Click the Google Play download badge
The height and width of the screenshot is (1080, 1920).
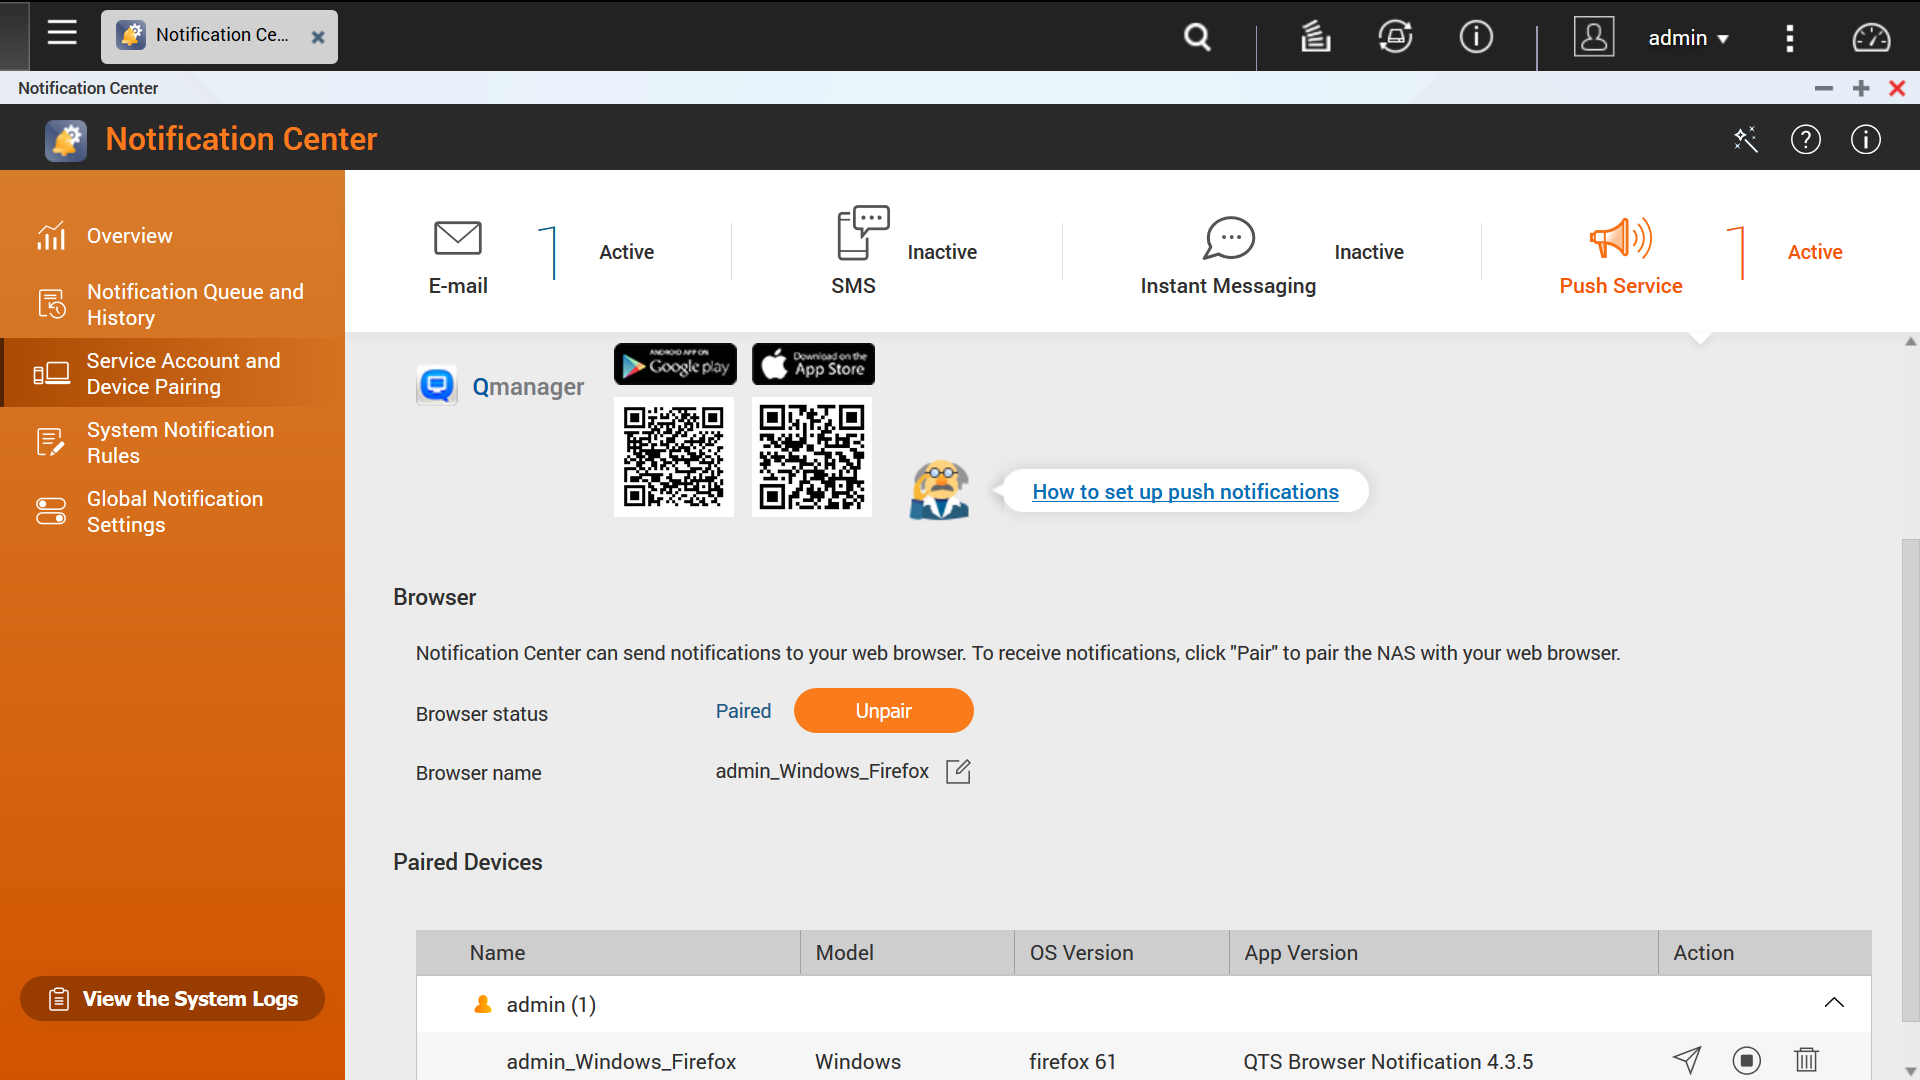(x=675, y=364)
